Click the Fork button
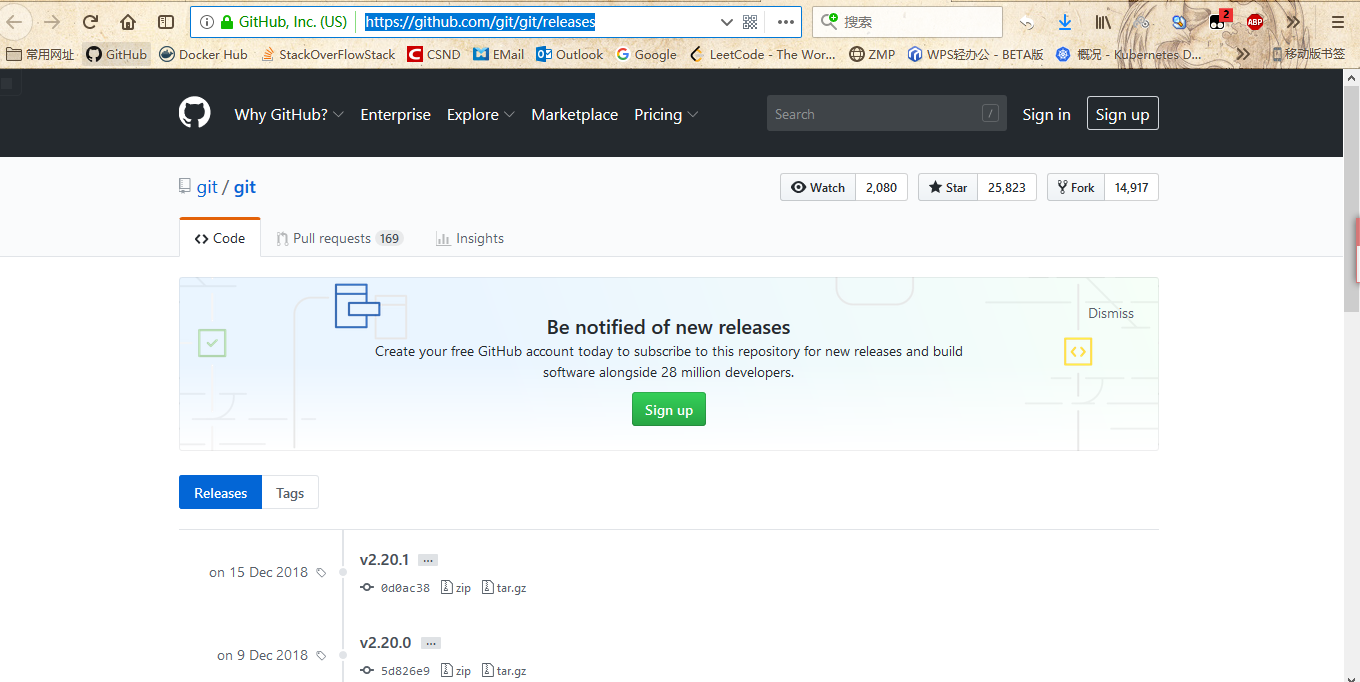Image resolution: width=1360 pixels, height=682 pixels. (1076, 187)
